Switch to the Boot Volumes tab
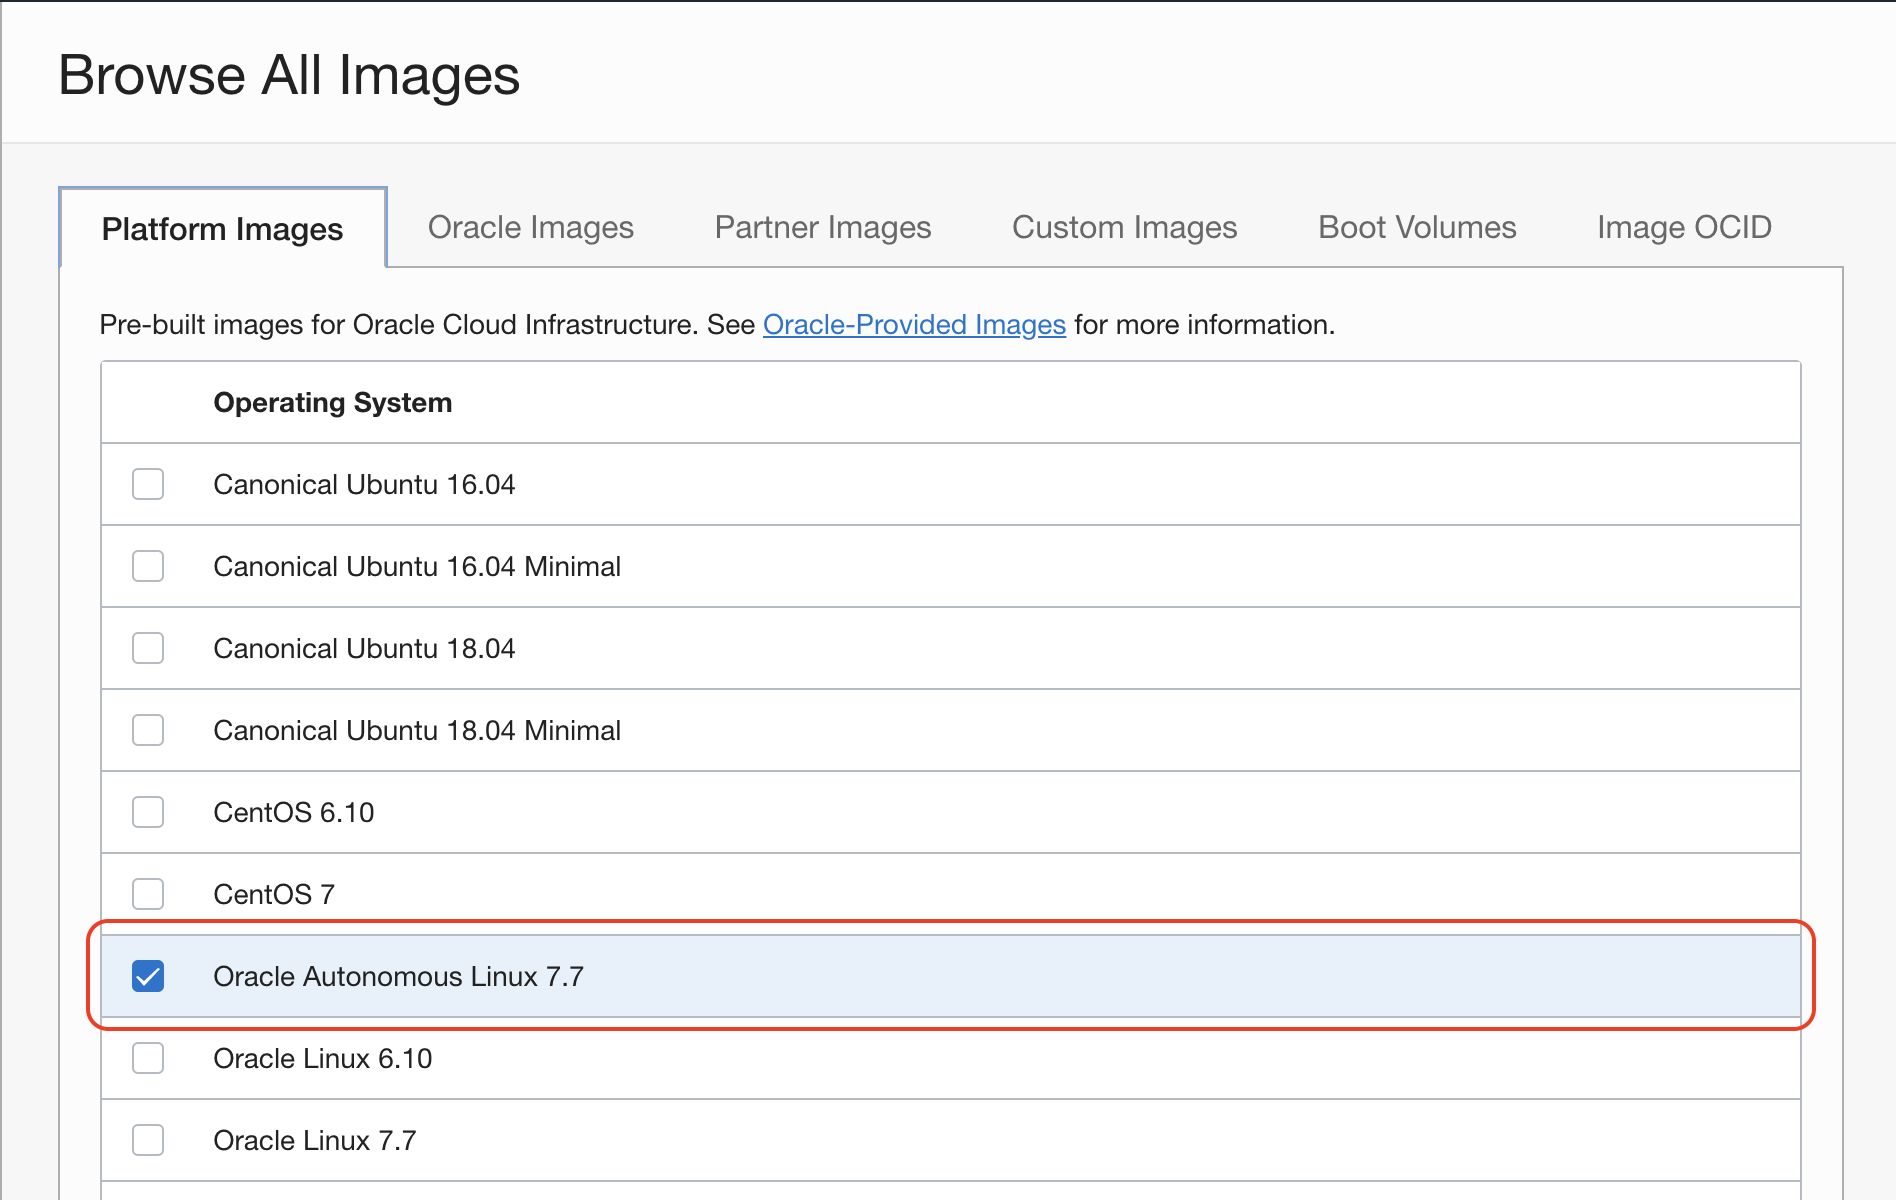 (1417, 227)
